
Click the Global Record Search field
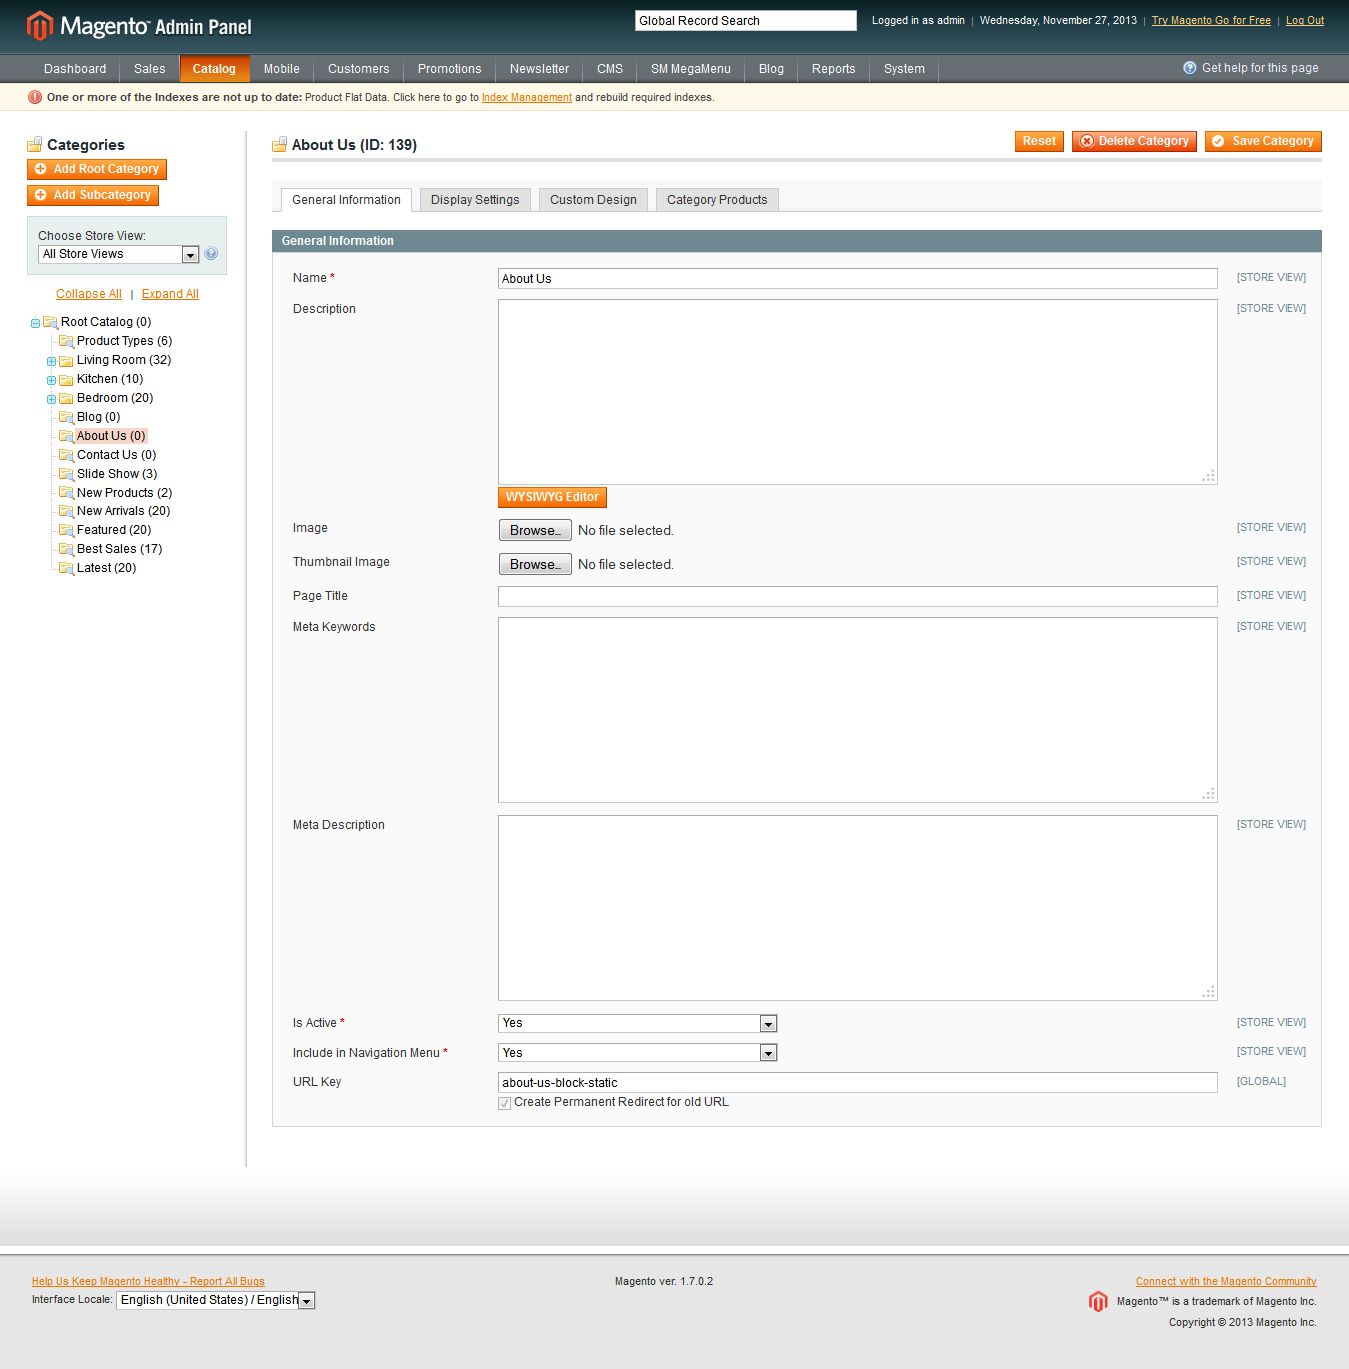[746, 20]
